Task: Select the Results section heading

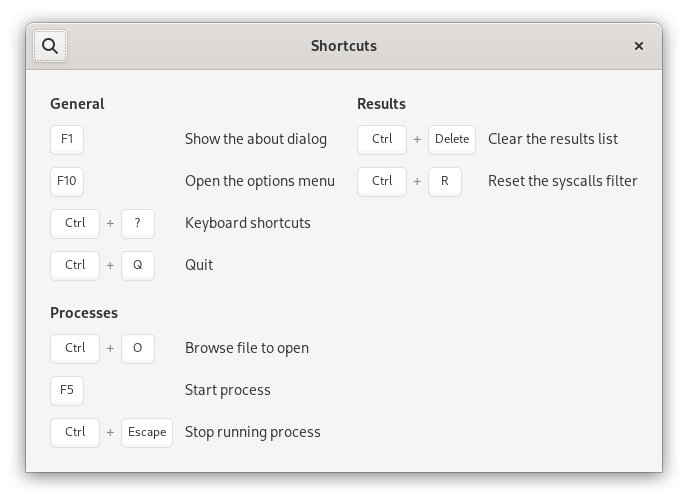Action: (x=381, y=104)
